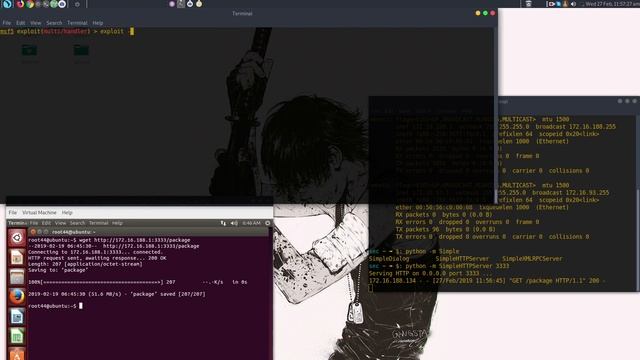Open LibreOffice Calc in Ubuntu launcher

(x=17, y=336)
